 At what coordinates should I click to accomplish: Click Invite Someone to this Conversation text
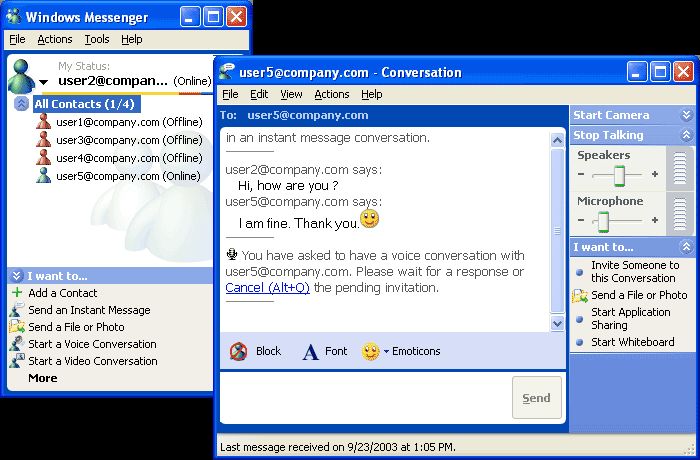635,272
